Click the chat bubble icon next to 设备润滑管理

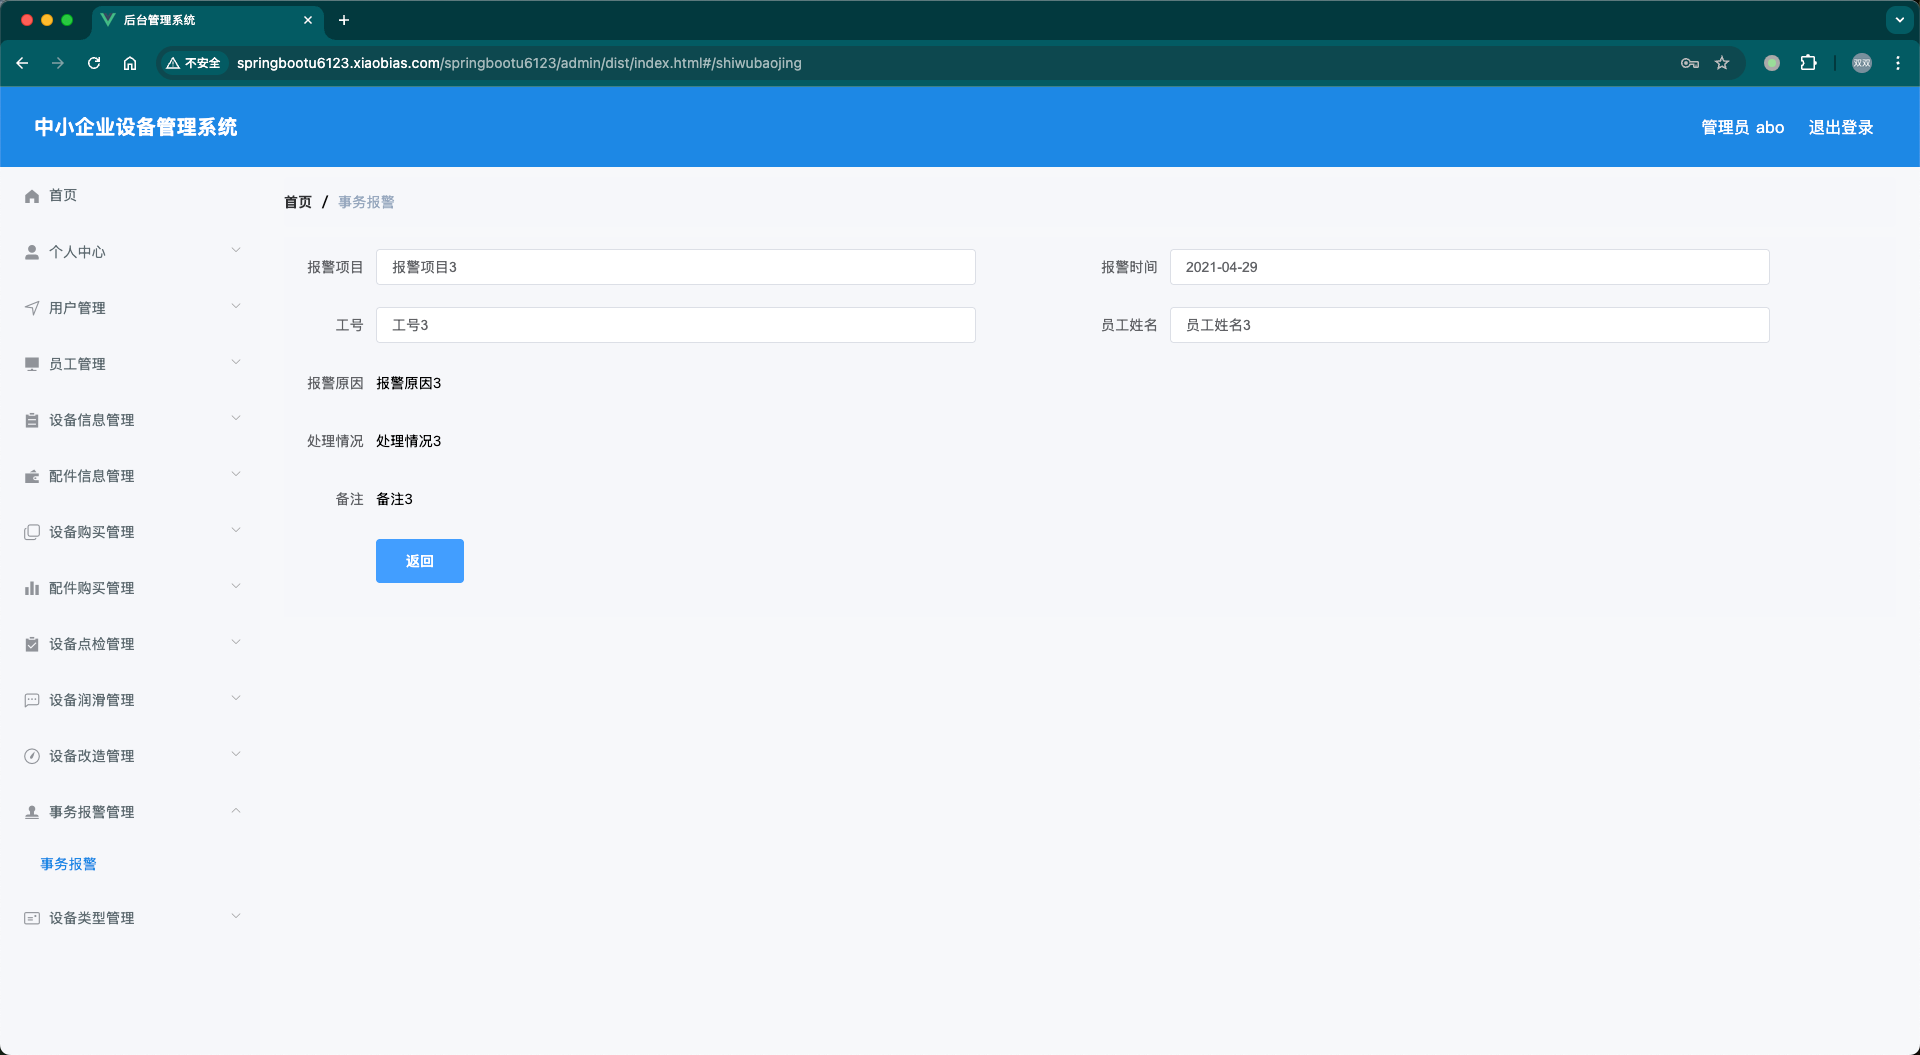pos(32,700)
